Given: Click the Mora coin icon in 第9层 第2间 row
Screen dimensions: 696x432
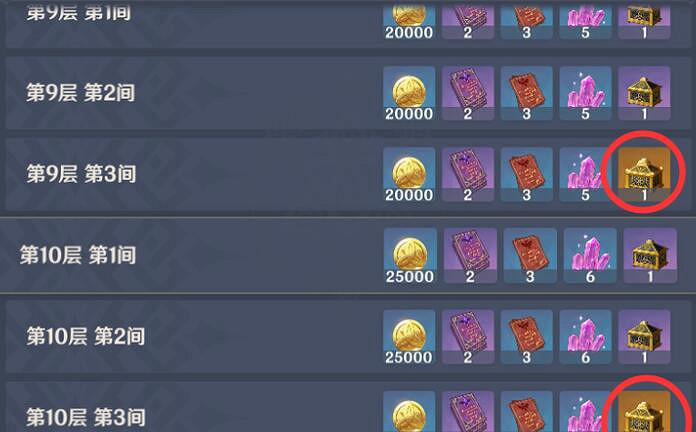Looking at the screenshot, I should click(x=409, y=93).
